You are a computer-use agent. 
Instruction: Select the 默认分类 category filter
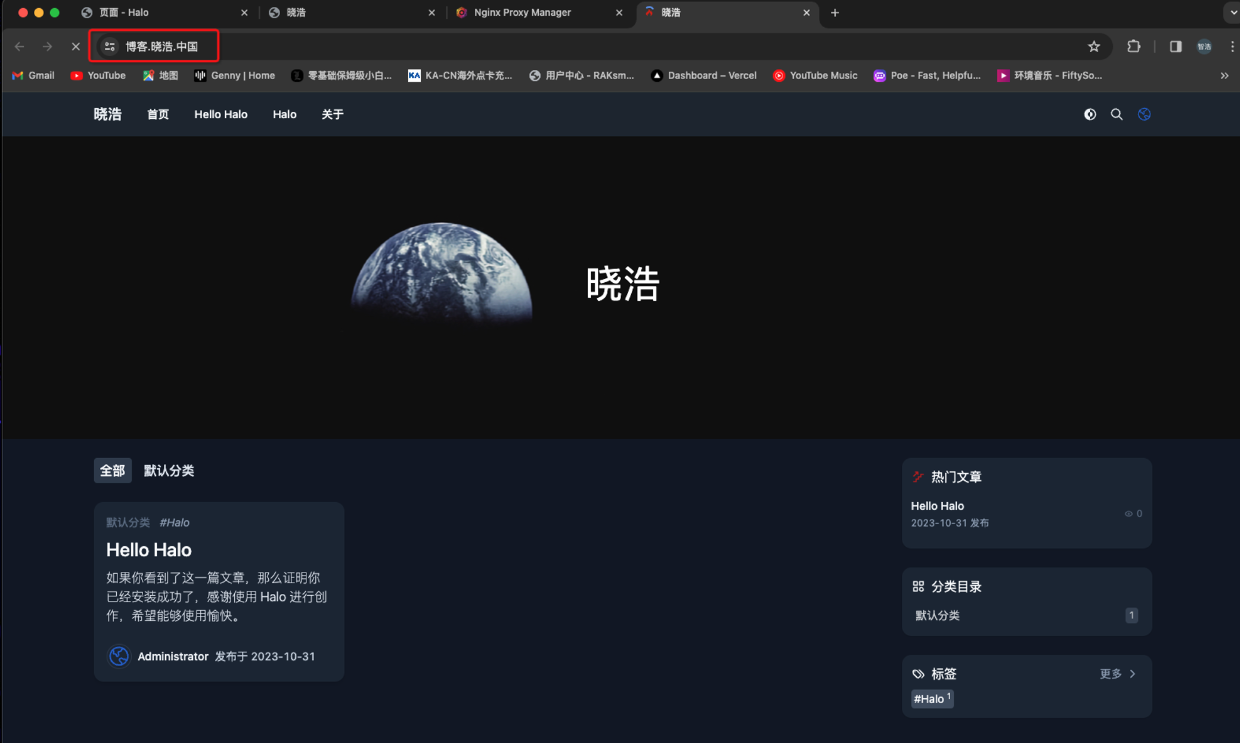click(169, 471)
